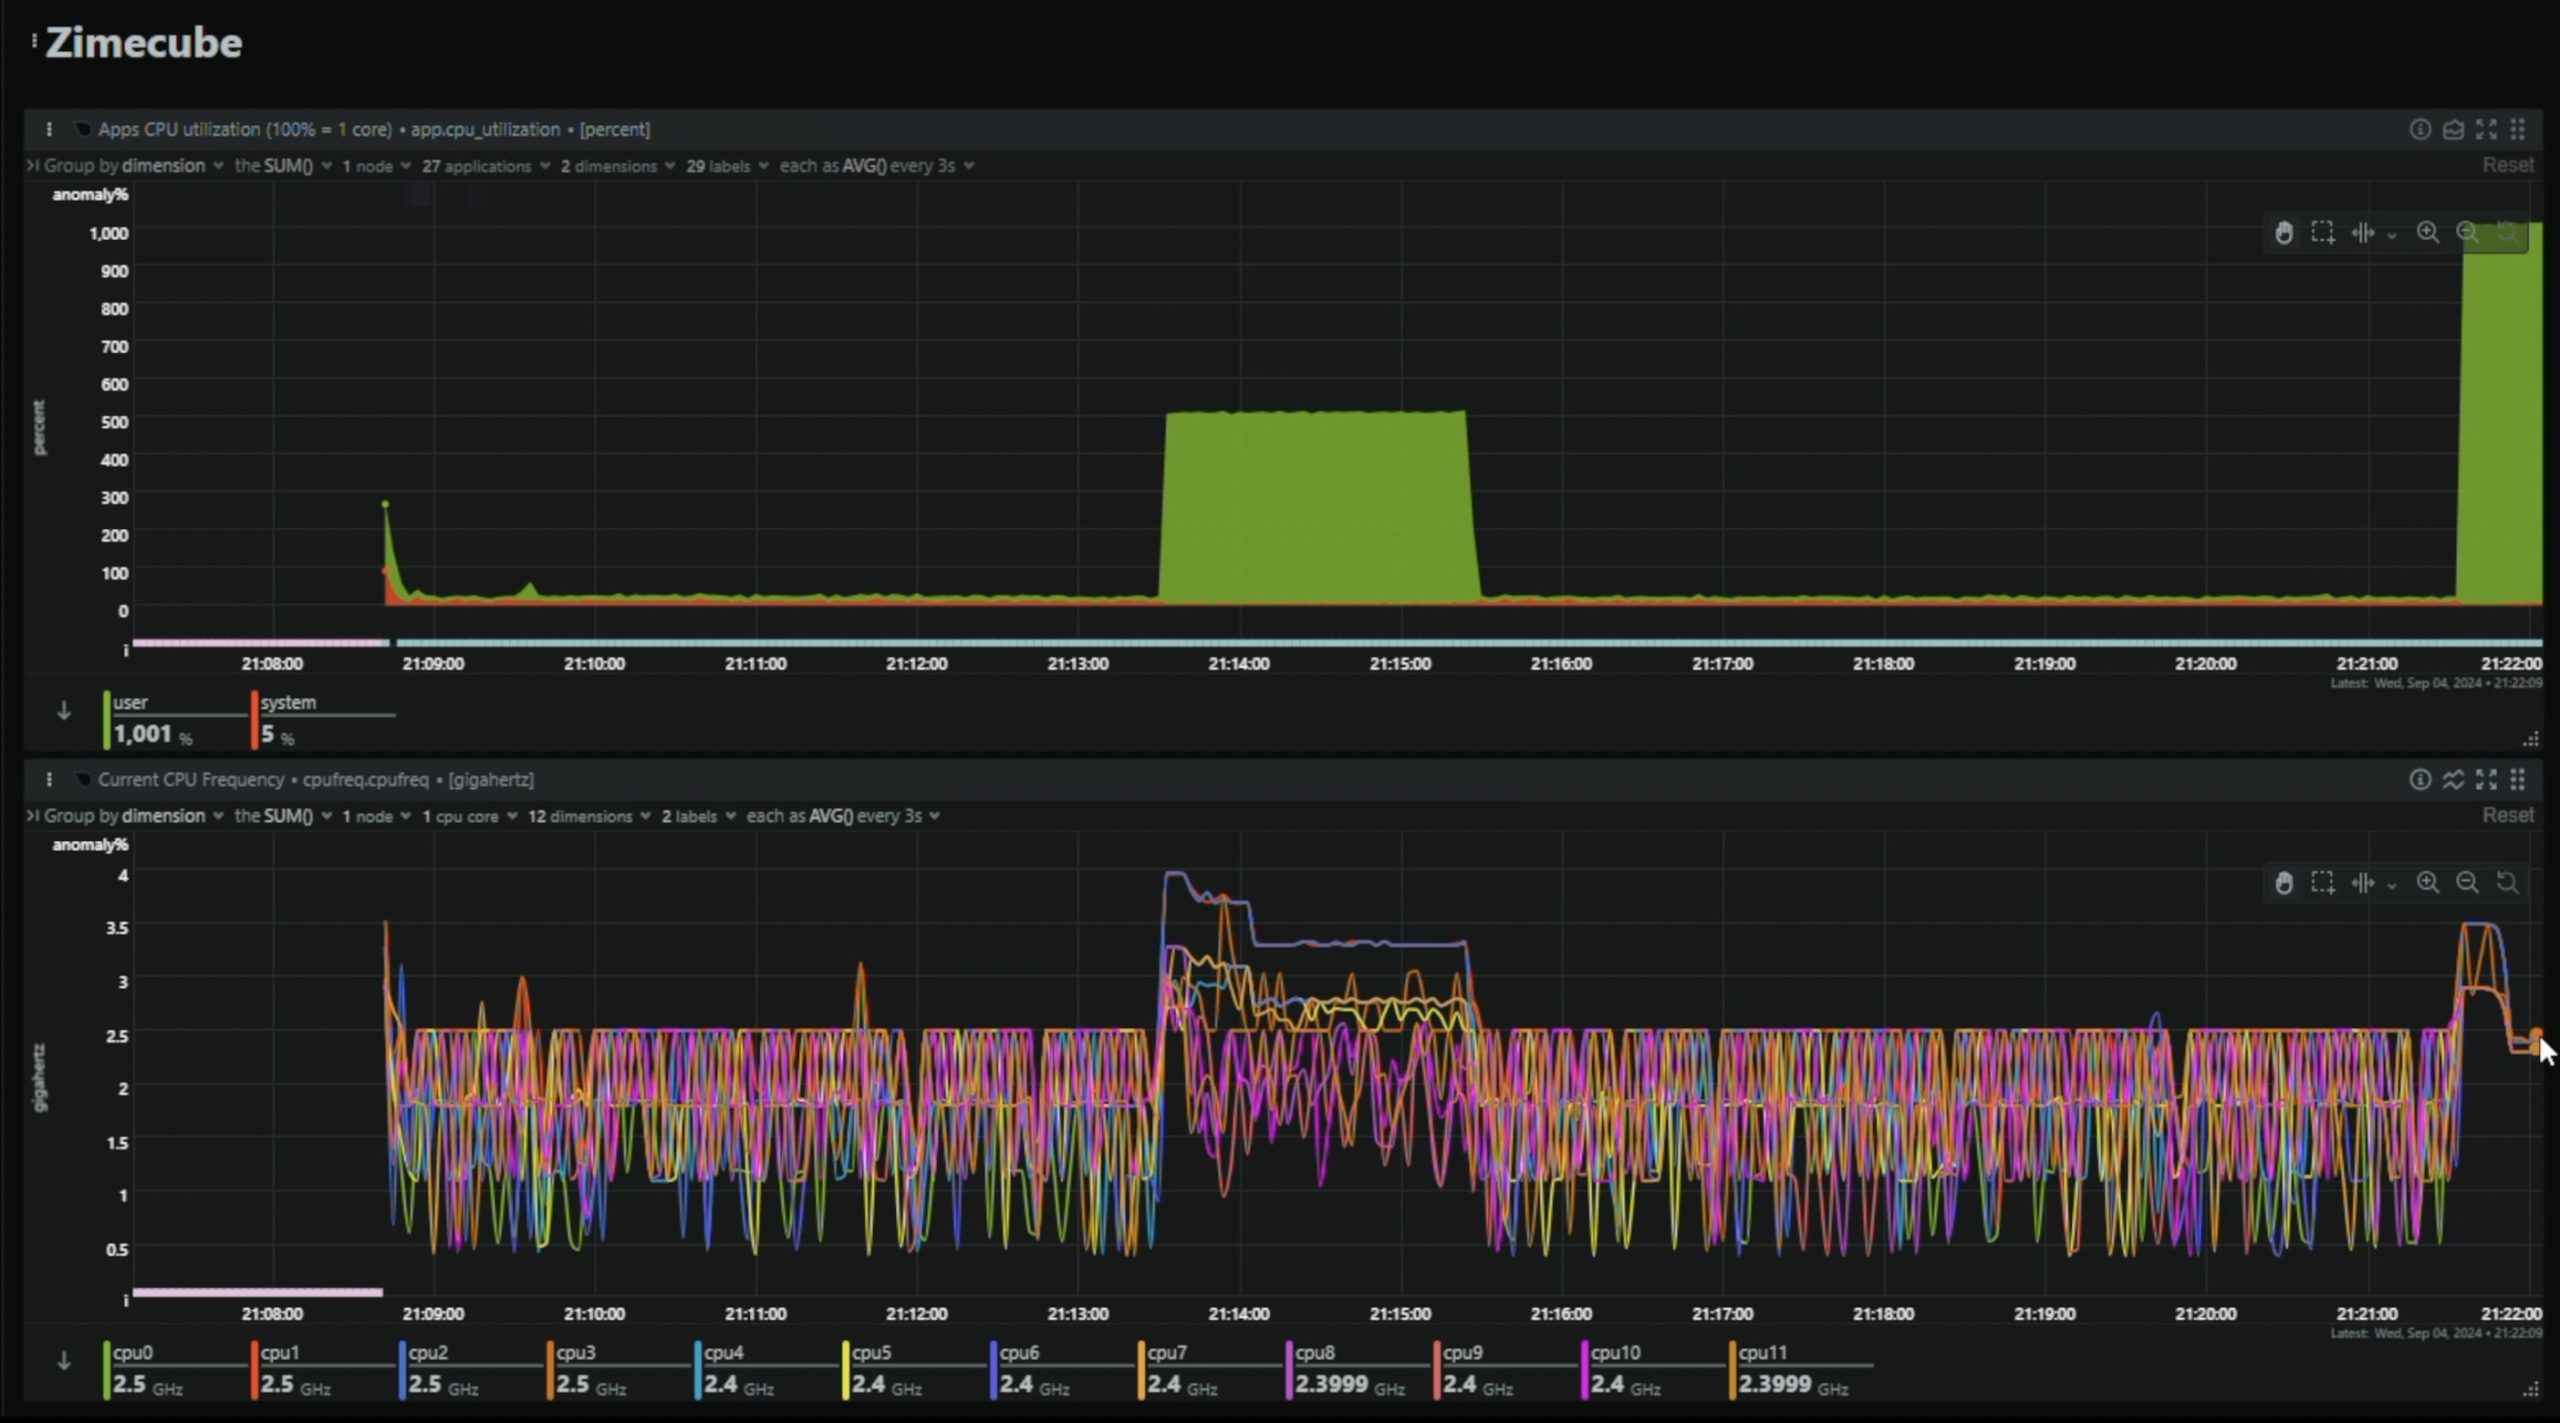Click the zoom reset icon on the CPU Frequency chart

(x=2507, y=883)
